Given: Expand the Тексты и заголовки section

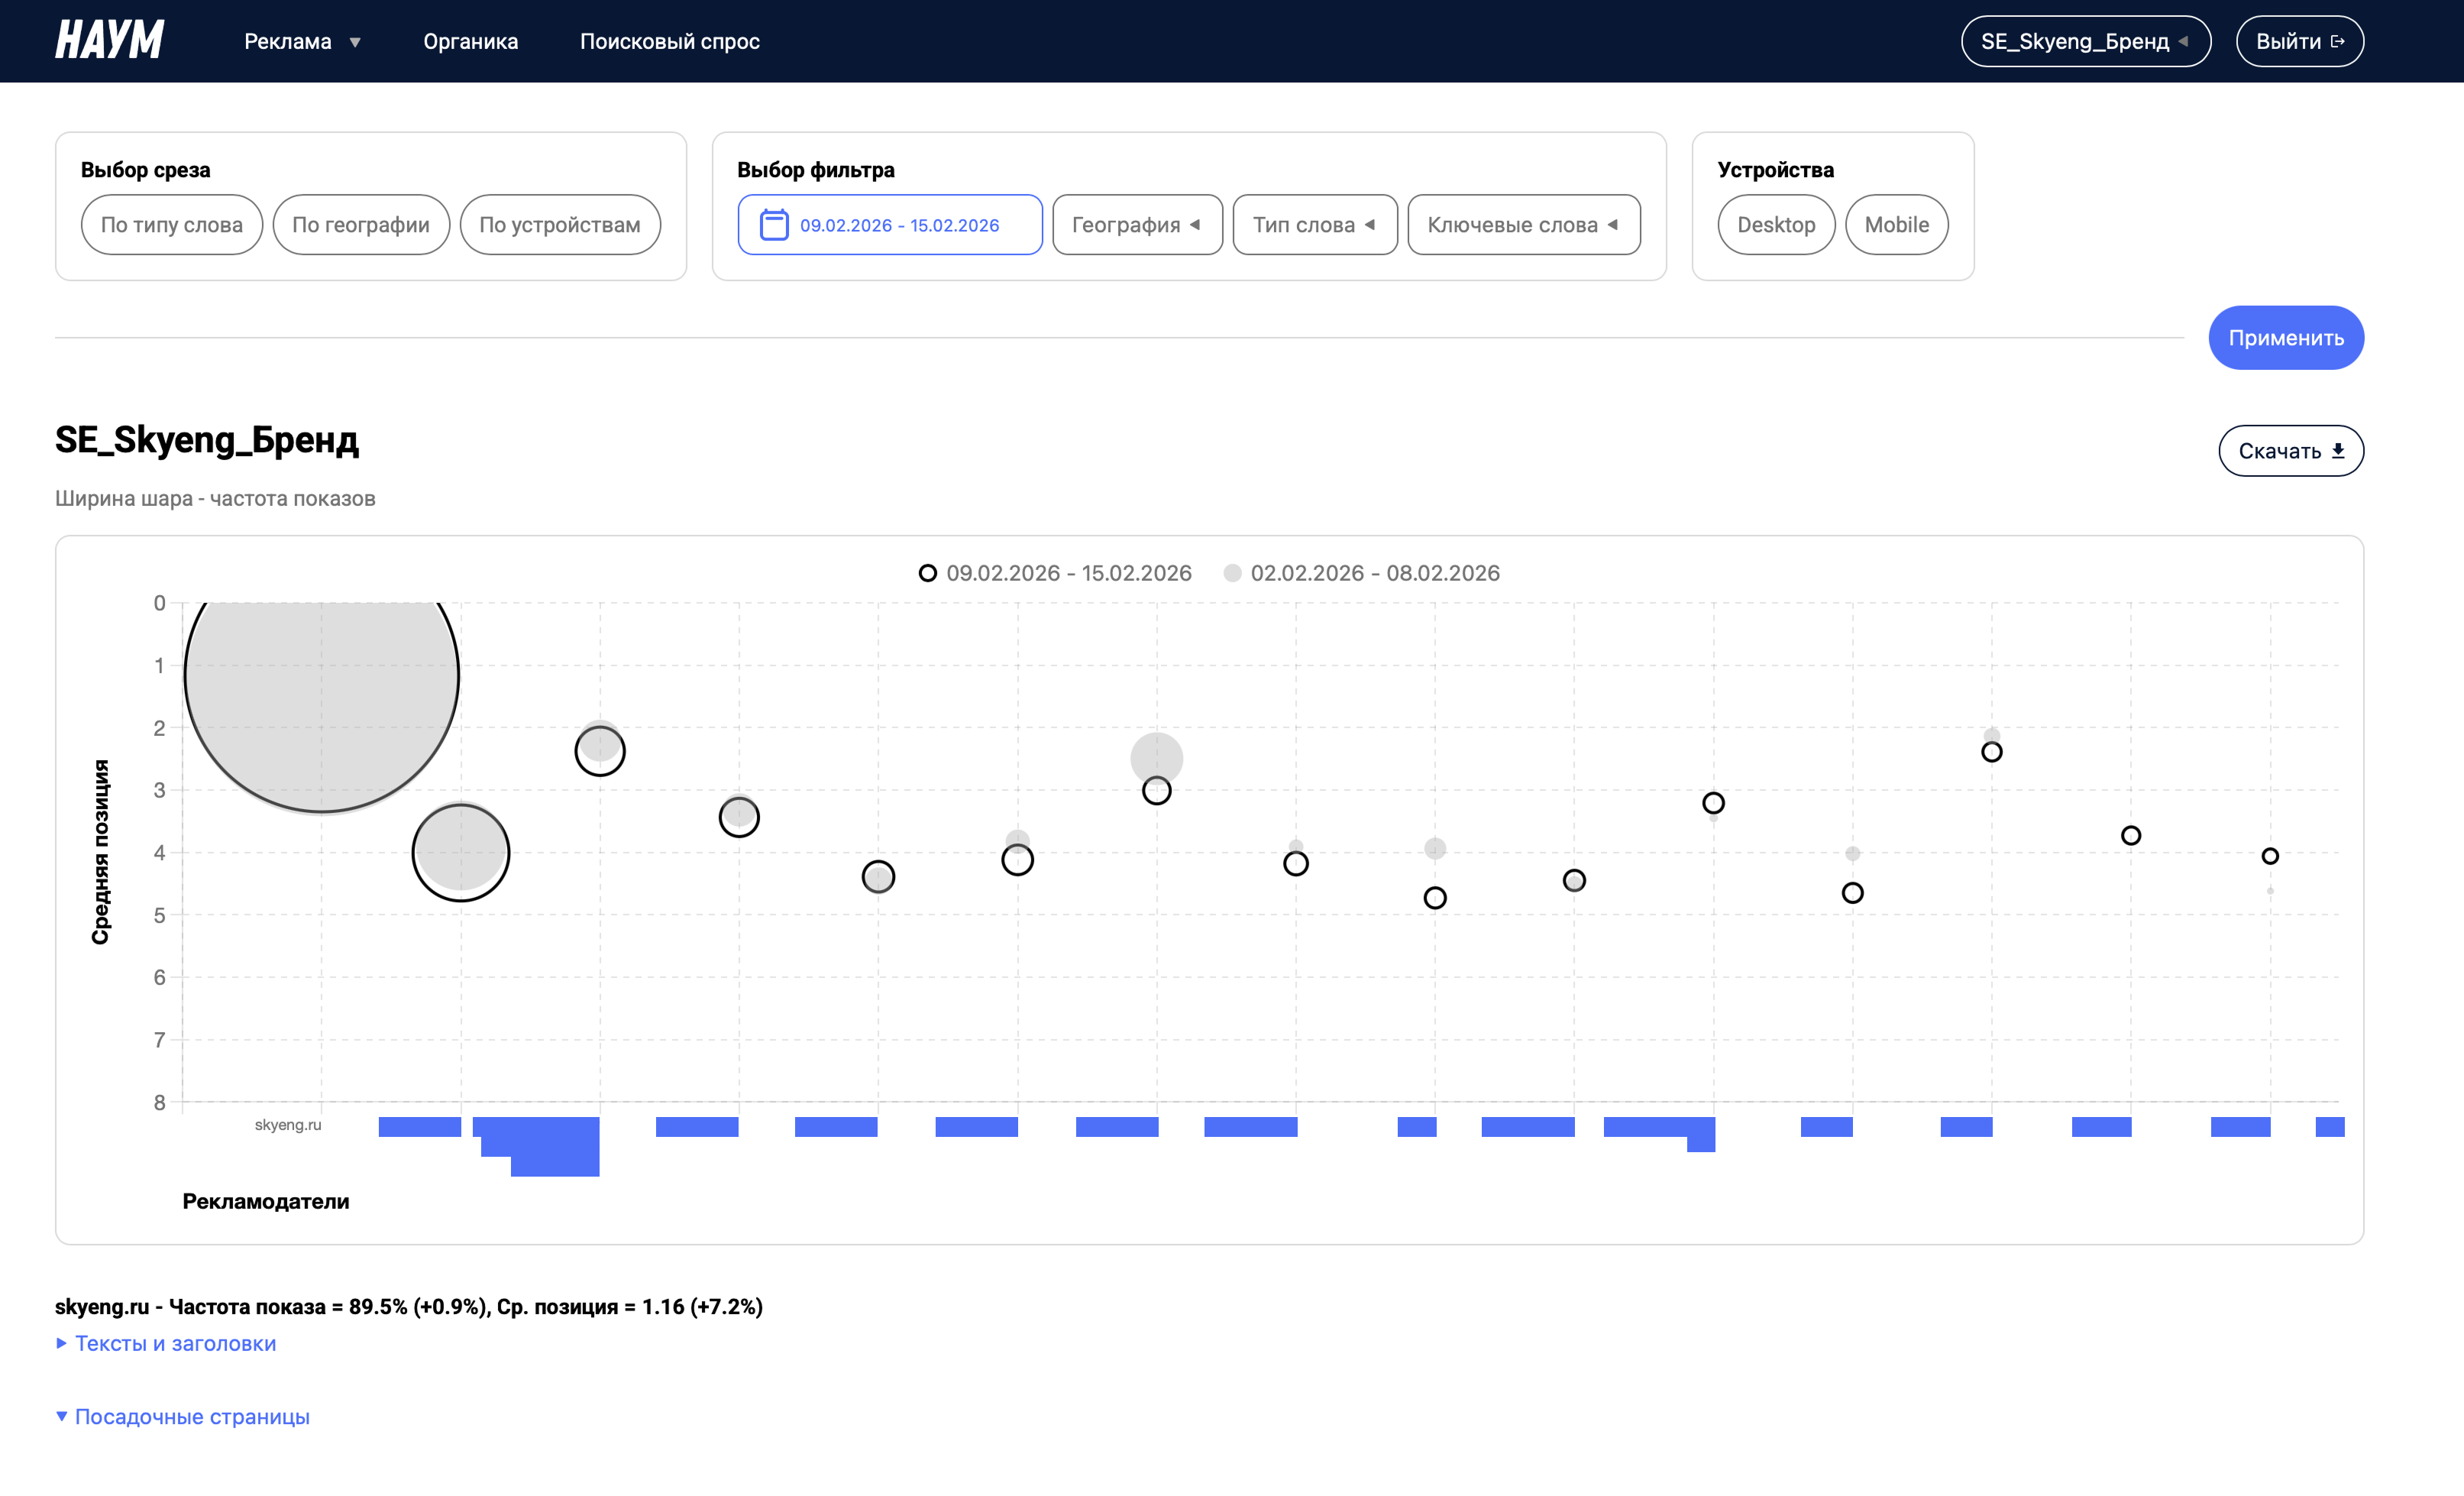Looking at the screenshot, I should coord(175,1343).
